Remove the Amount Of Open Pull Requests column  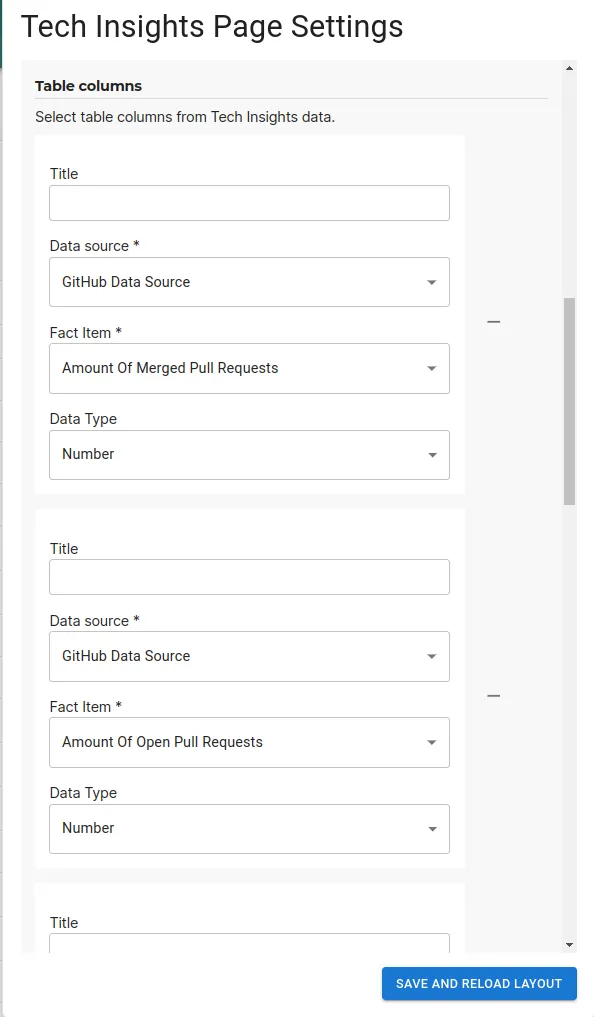click(493, 695)
